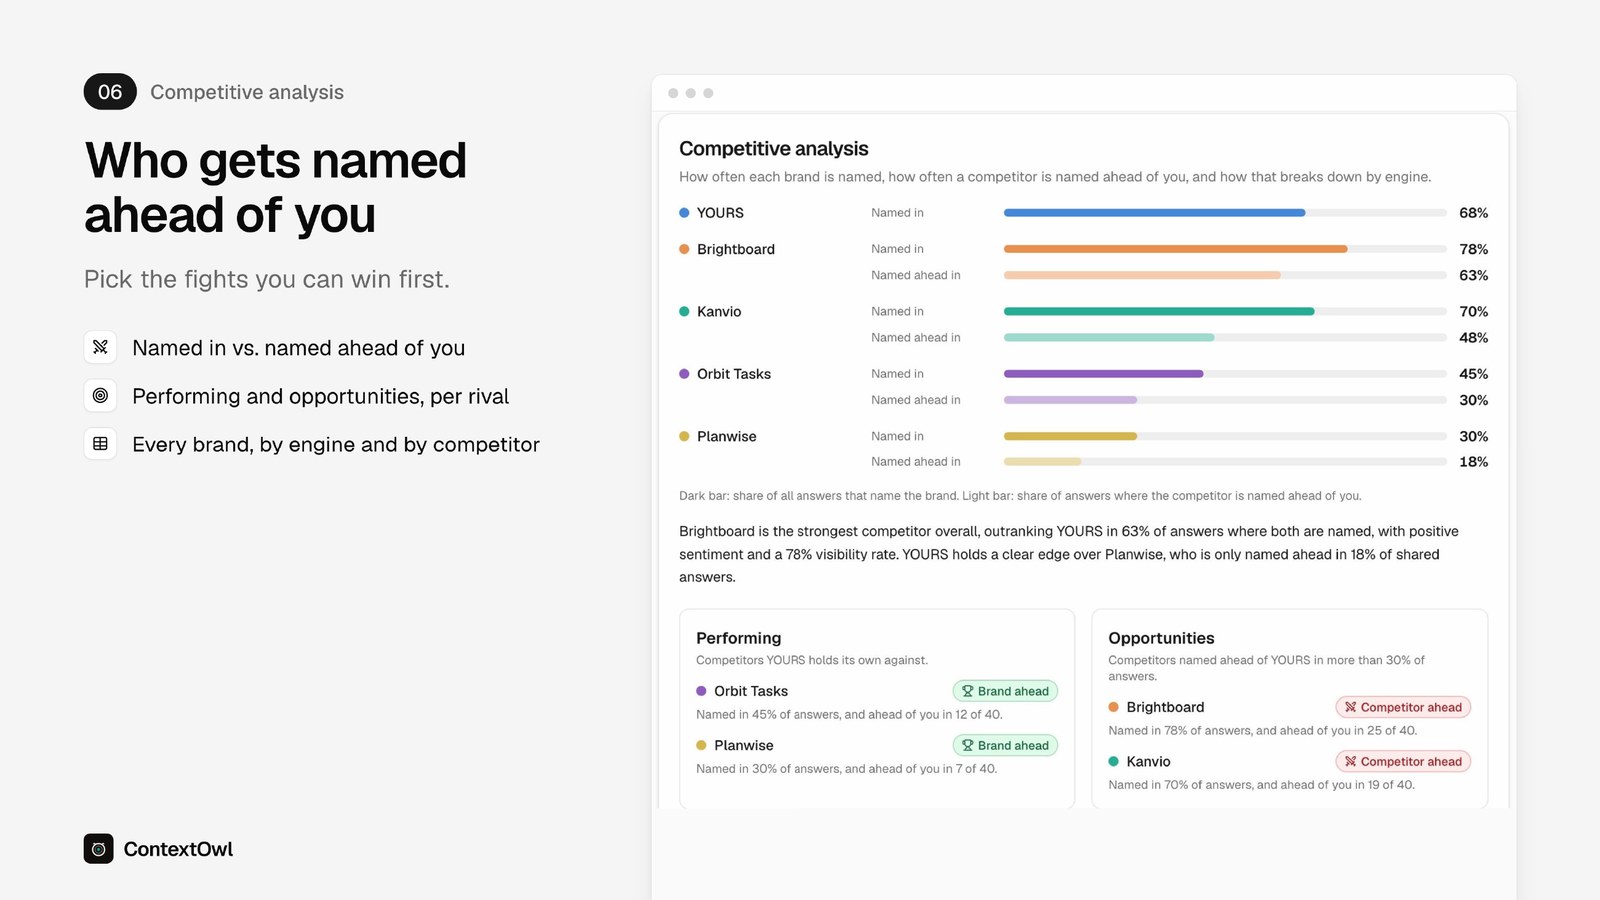Click the YOURS Named in blue bar
Image resolution: width=1600 pixels, height=900 pixels.
click(x=1154, y=213)
